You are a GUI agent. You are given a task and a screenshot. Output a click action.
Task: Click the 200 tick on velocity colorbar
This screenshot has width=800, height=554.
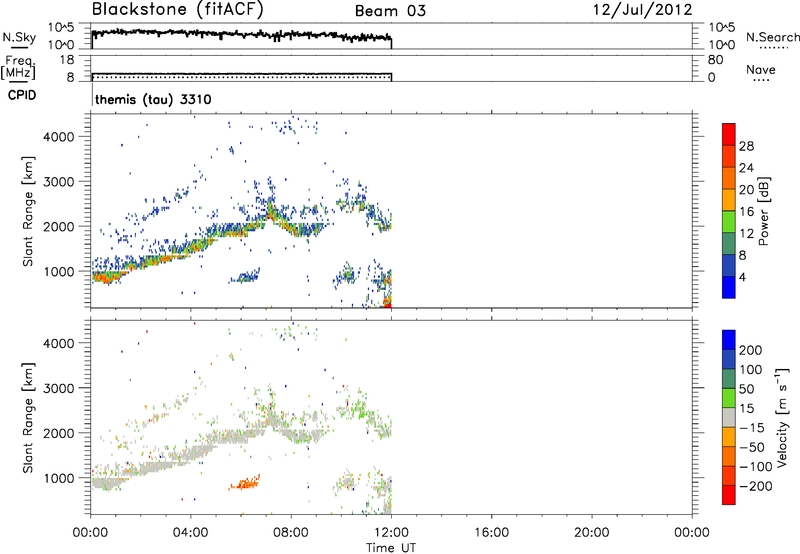click(751, 350)
